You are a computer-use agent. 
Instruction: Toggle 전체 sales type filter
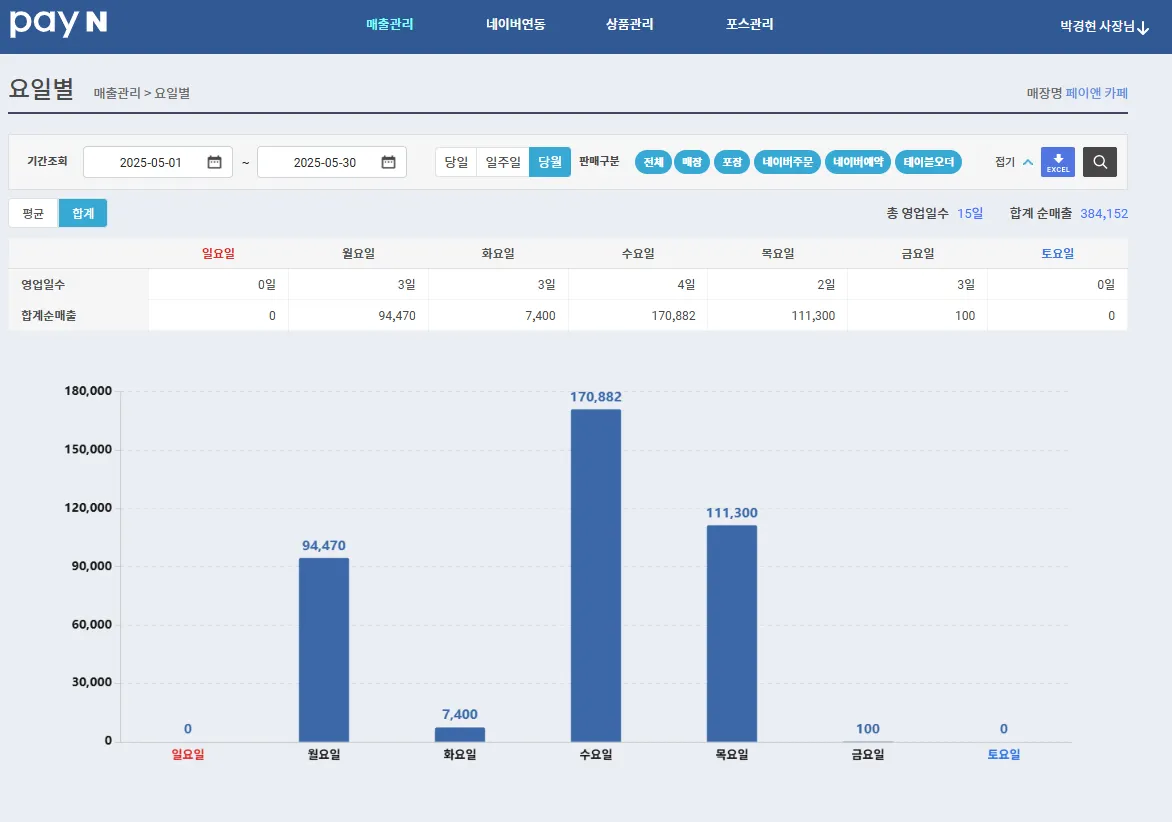pyautogui.click(x=653, y=162)
